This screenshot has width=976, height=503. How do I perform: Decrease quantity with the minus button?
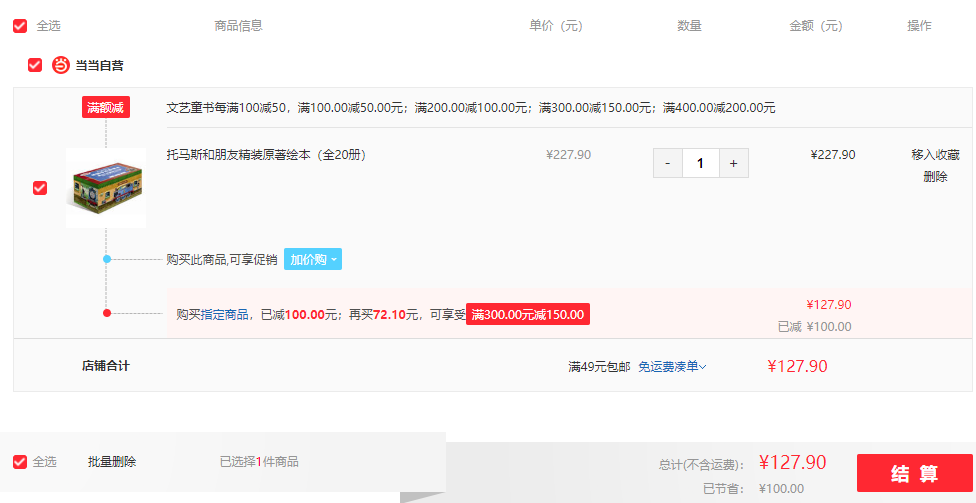coord(668,163)
